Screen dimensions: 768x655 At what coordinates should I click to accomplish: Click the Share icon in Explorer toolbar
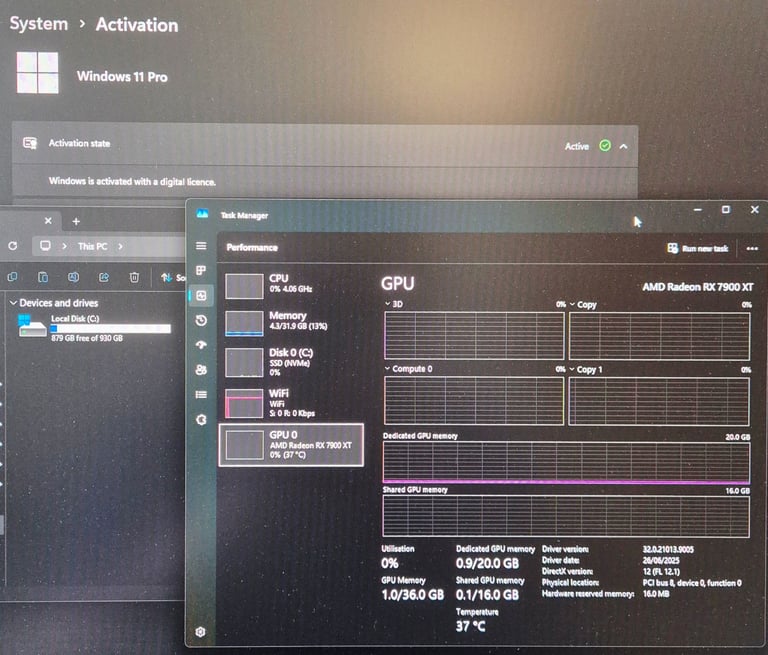coord(104,277)
